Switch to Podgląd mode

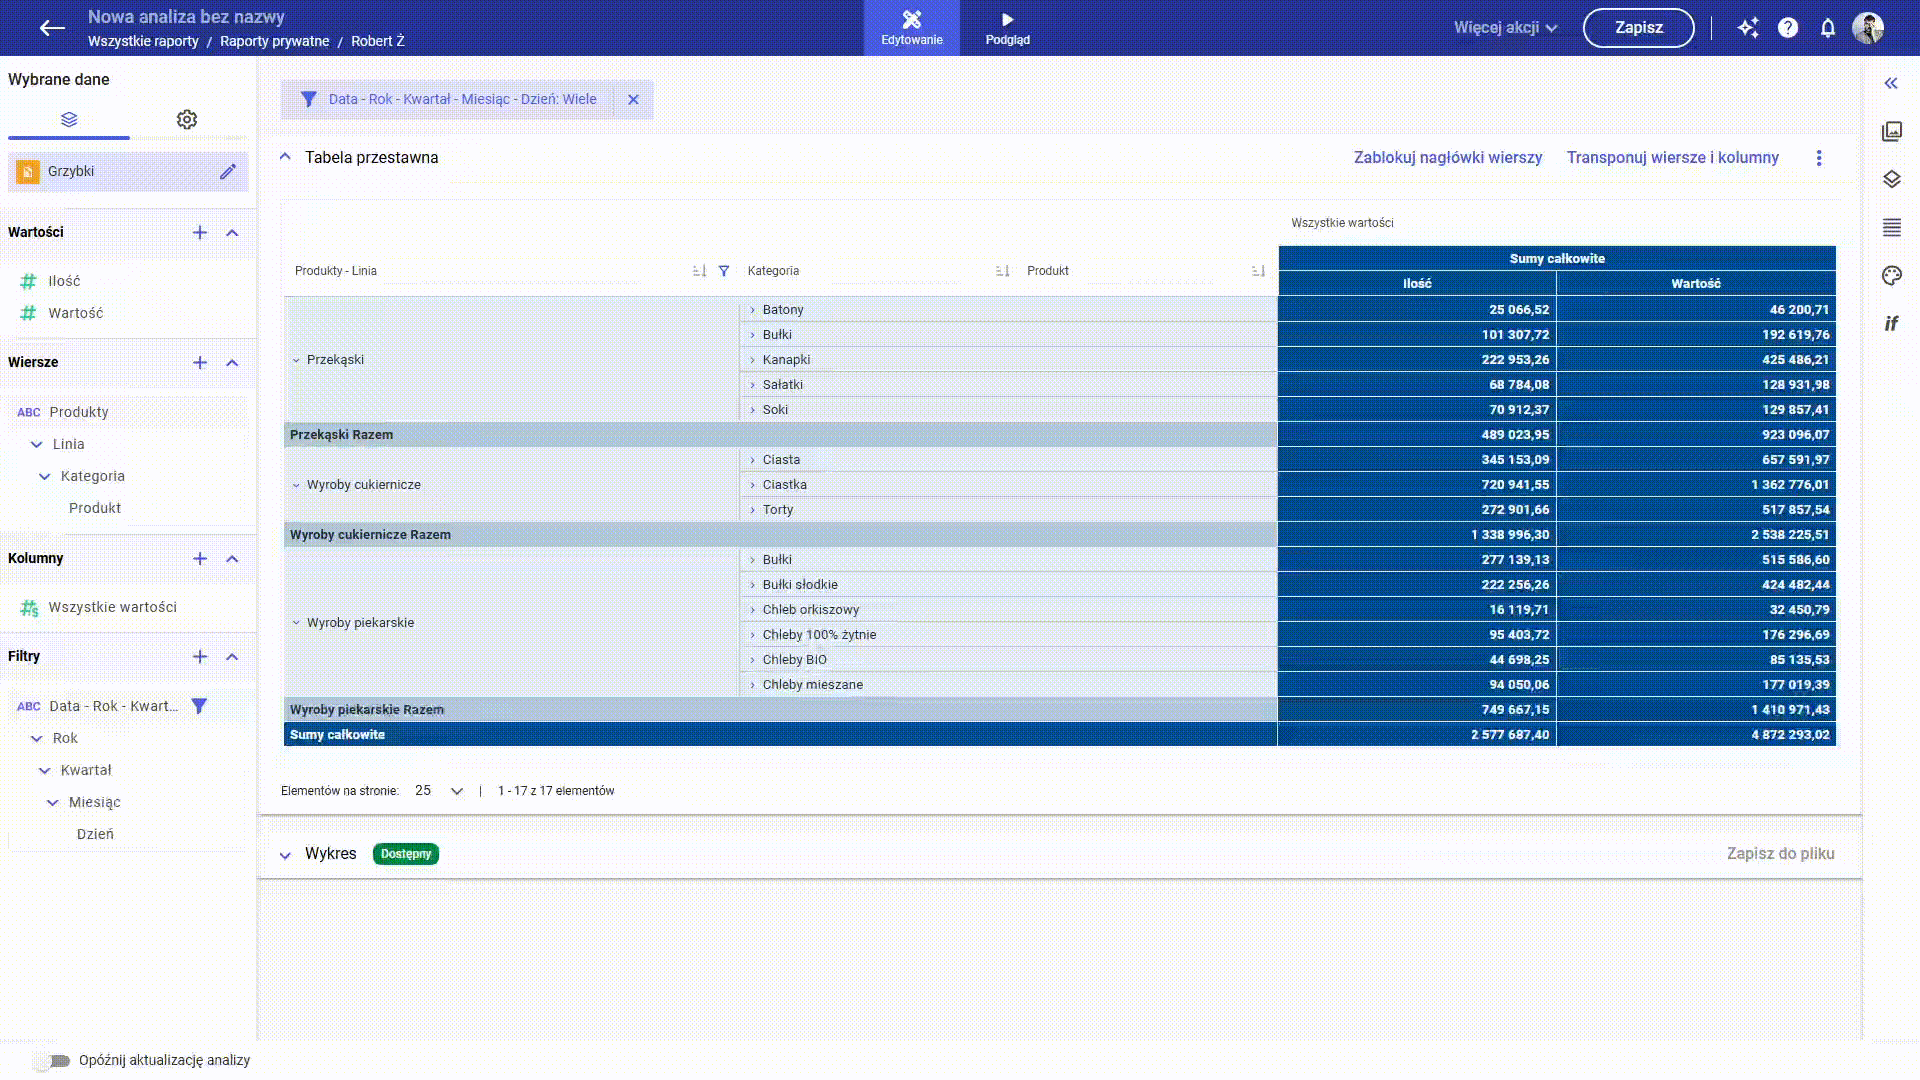(x=1007, y=28)
